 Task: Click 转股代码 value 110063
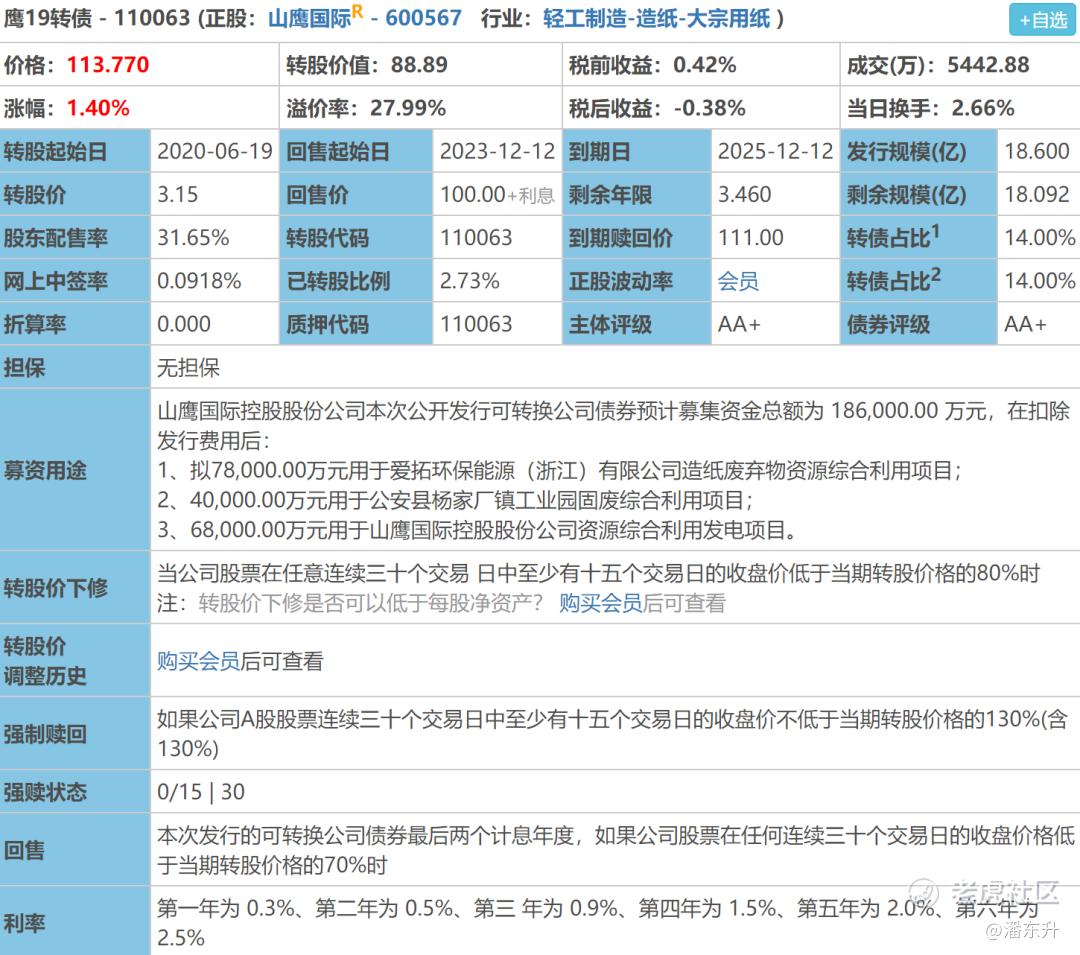pyautogui.click(x=476, y=238)
